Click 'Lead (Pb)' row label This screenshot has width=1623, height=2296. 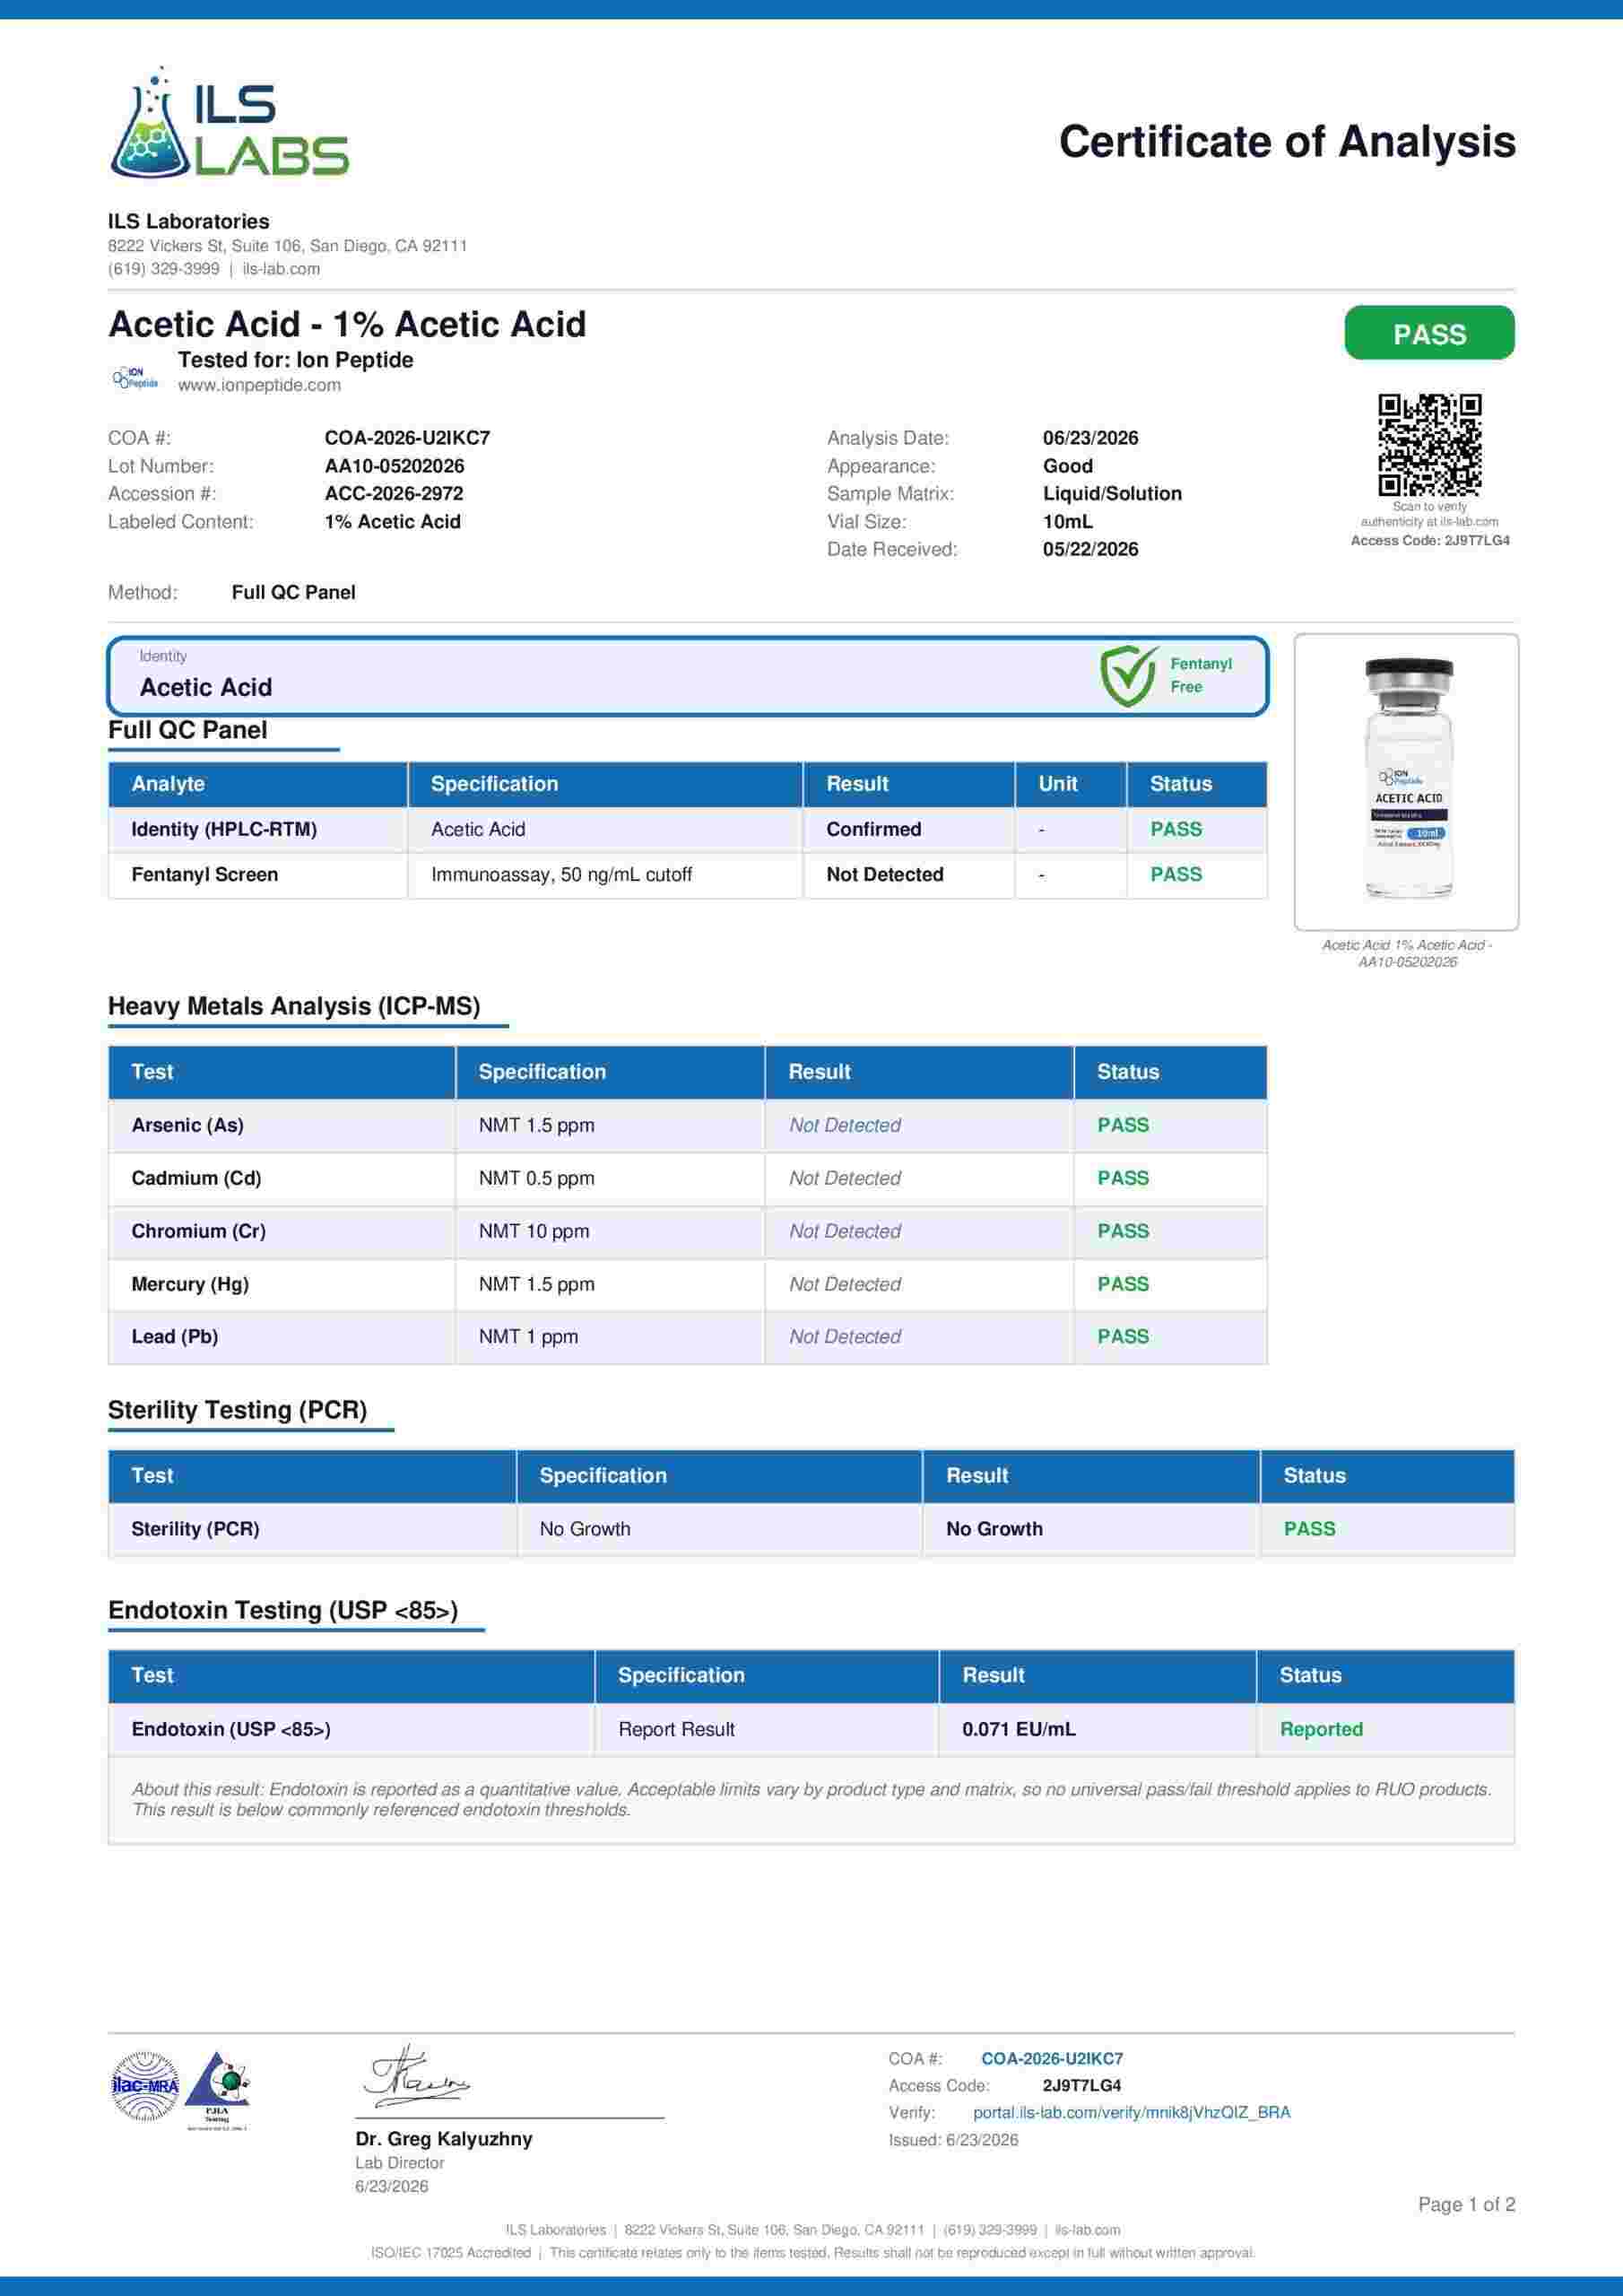pyautogui.click(x=174, y=1336)
